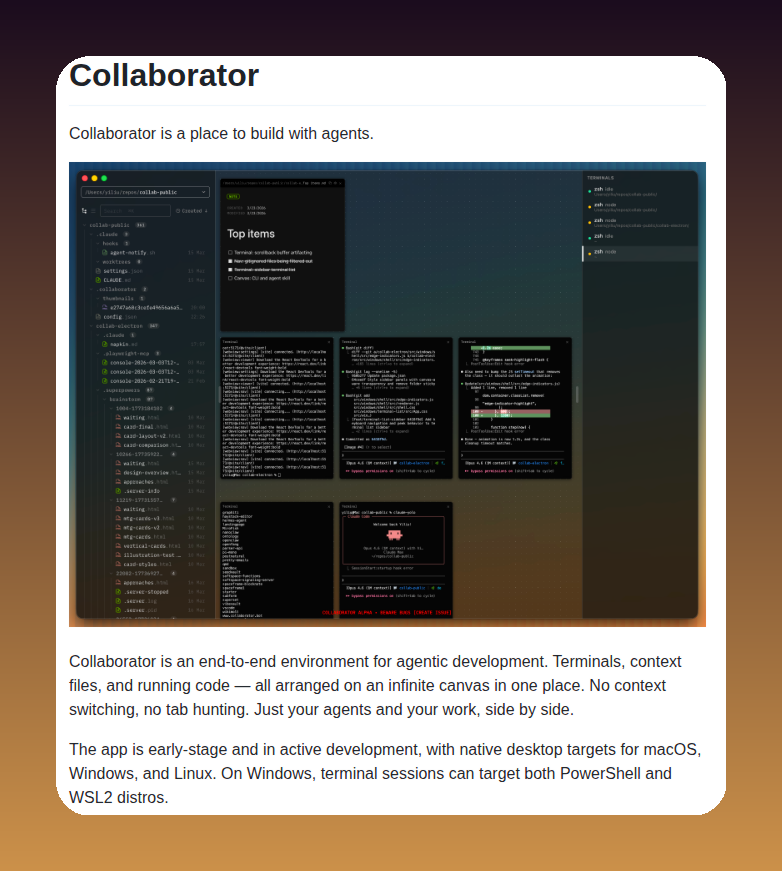Viewport: 782px width, 871px height.
Task: Collapse the .superpowers folder
Action: (98, 390)
